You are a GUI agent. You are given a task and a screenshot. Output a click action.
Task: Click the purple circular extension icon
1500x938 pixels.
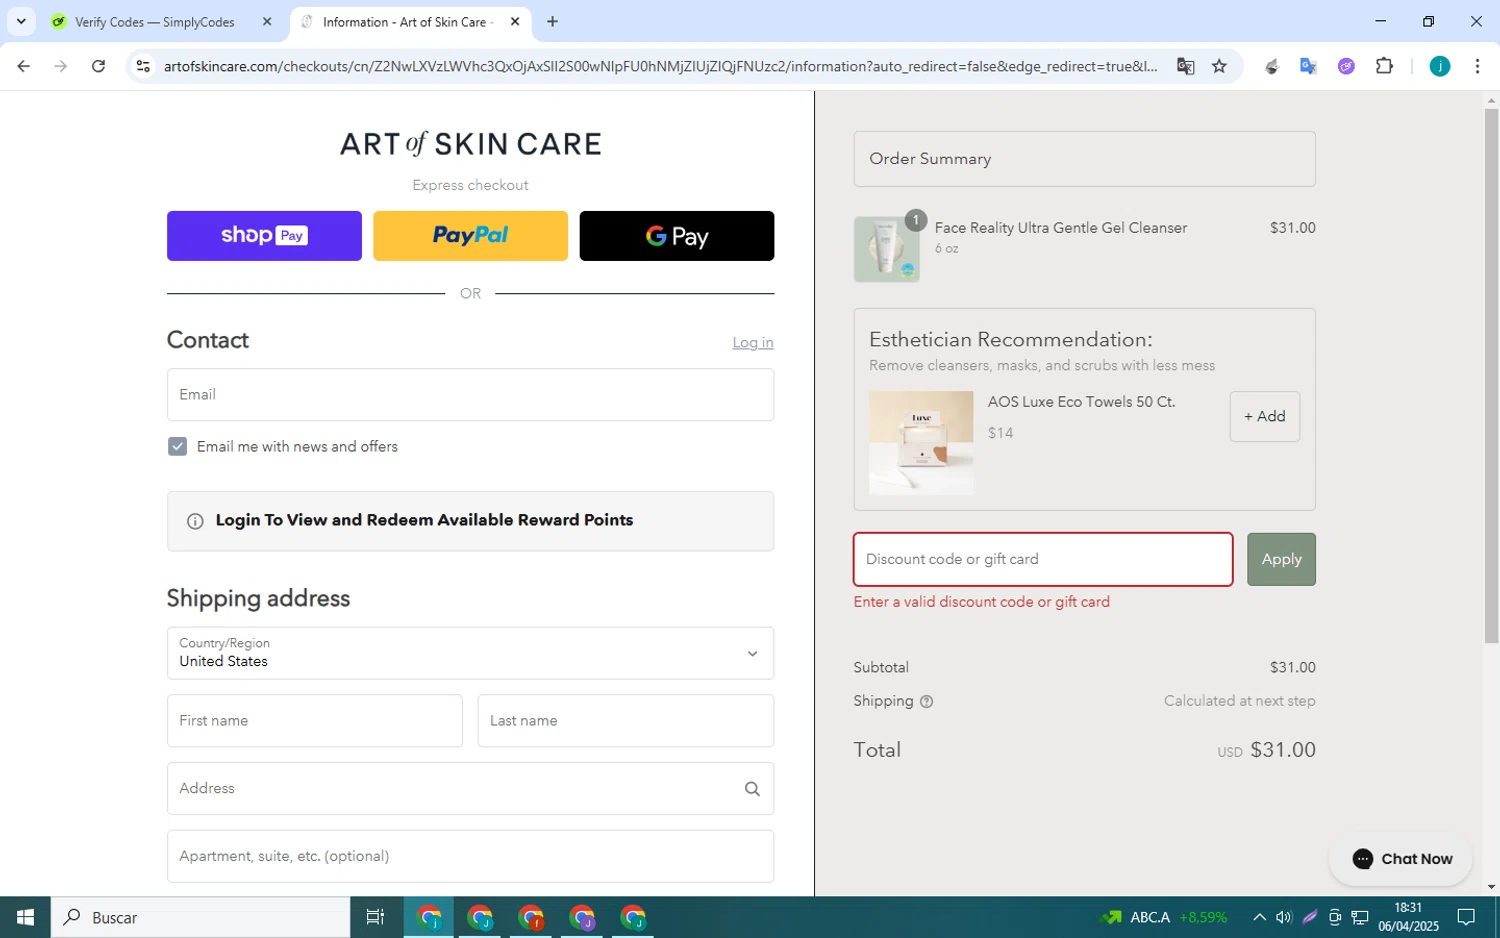point(1346,66)
